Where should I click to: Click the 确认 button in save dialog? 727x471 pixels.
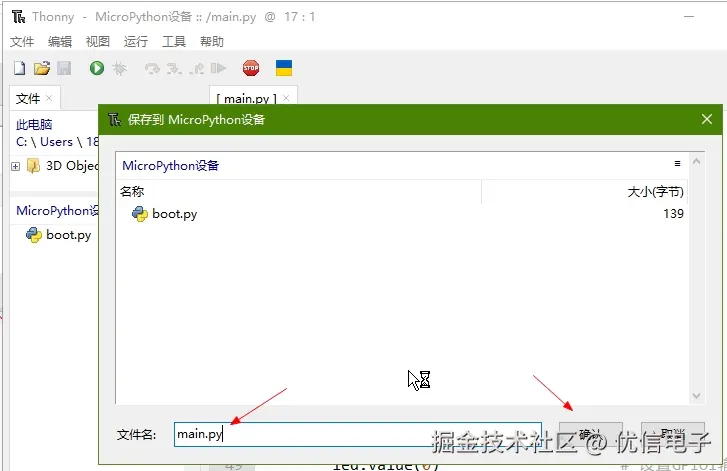590,434
